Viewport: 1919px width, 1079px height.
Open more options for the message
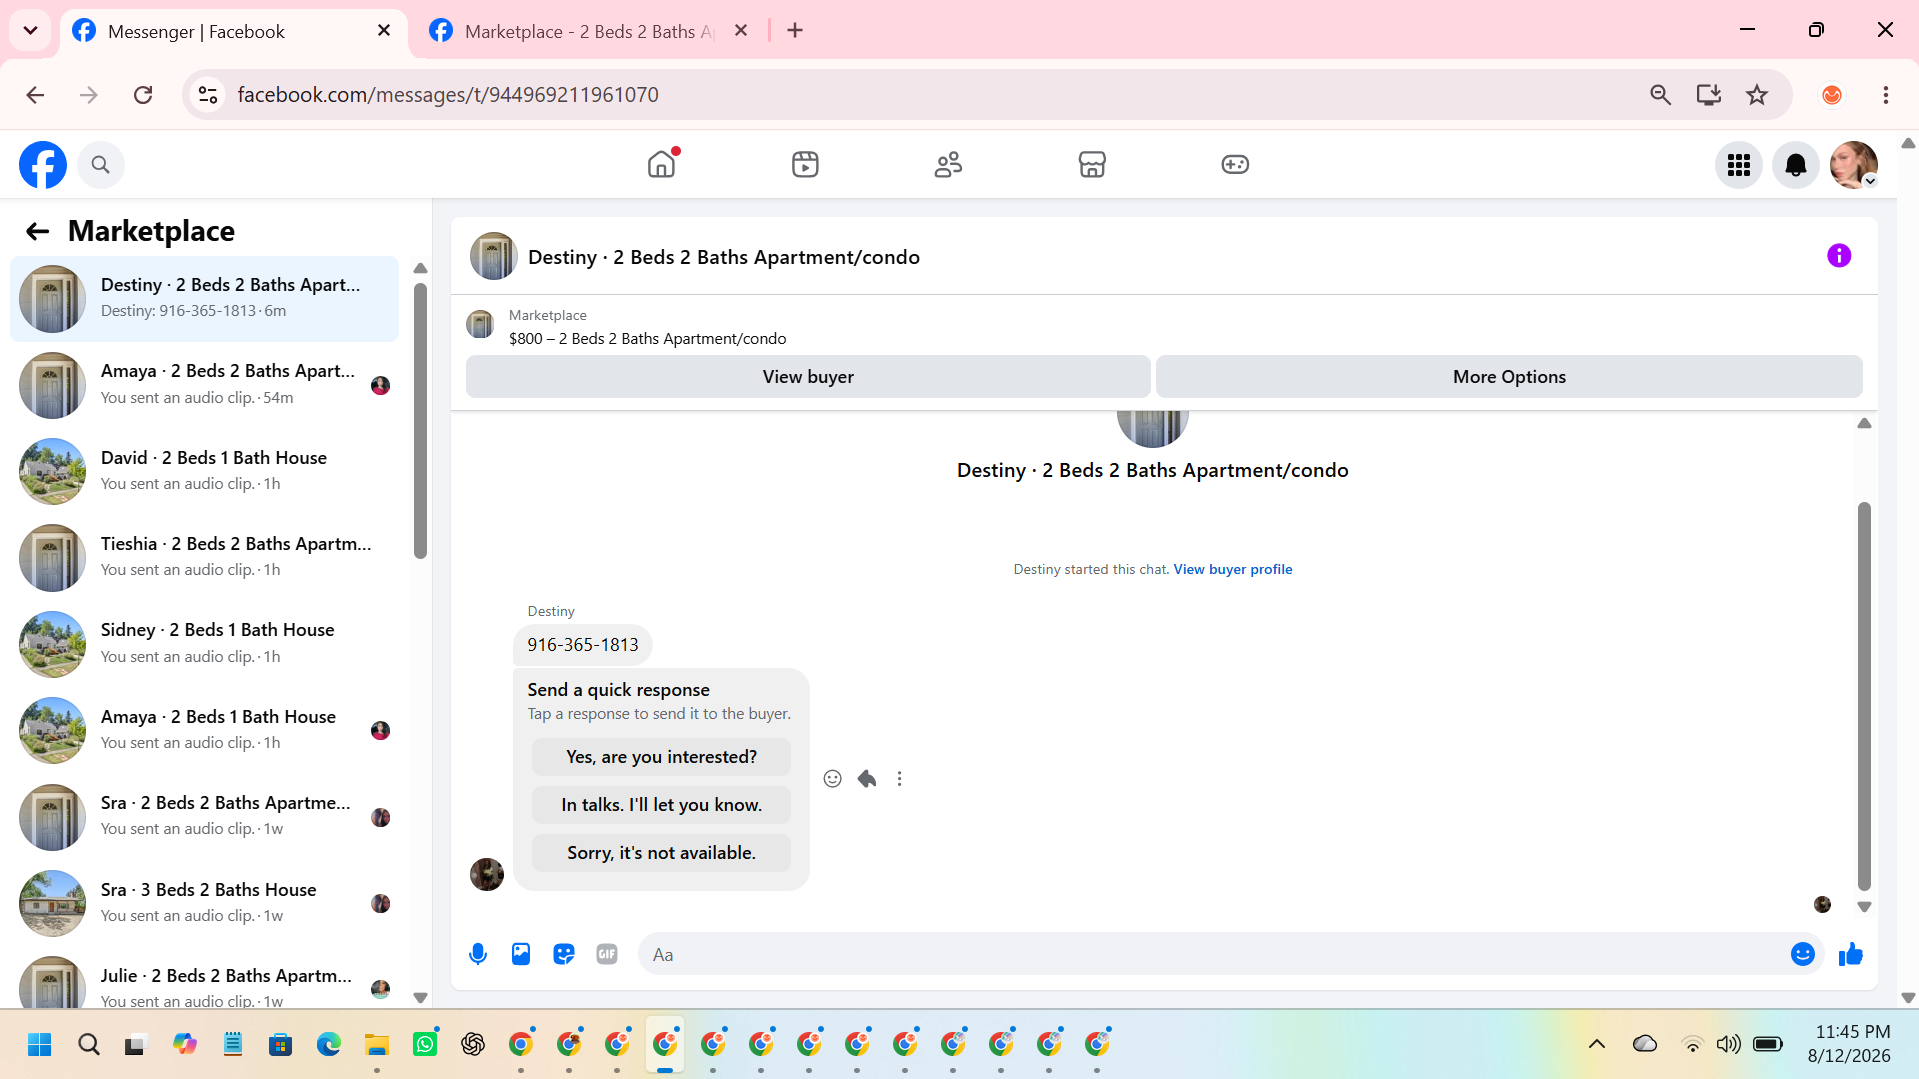point(900,779)
